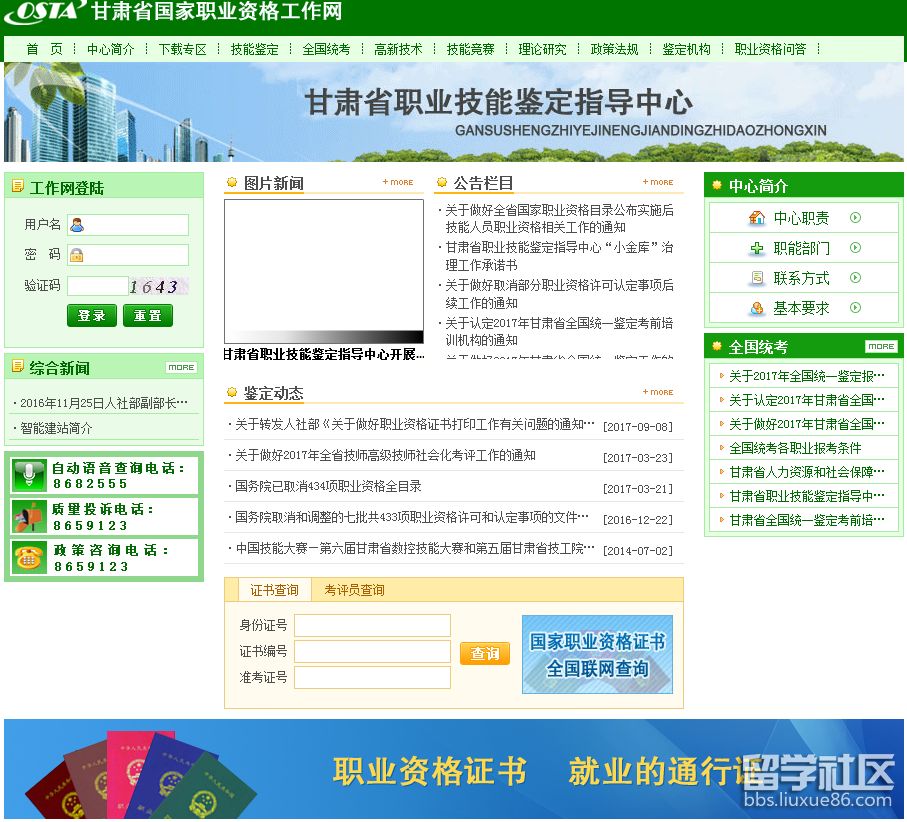Focus the 密码 input field

(128, 255)
